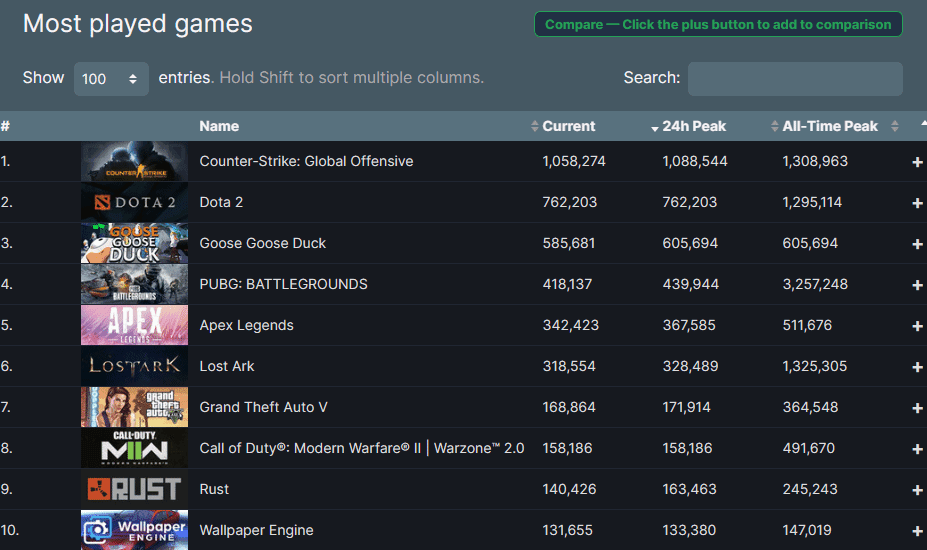Add Call of Duty Modern Warfare II to comparison via plus
This screenshot has width=927, height=550.
917,449
